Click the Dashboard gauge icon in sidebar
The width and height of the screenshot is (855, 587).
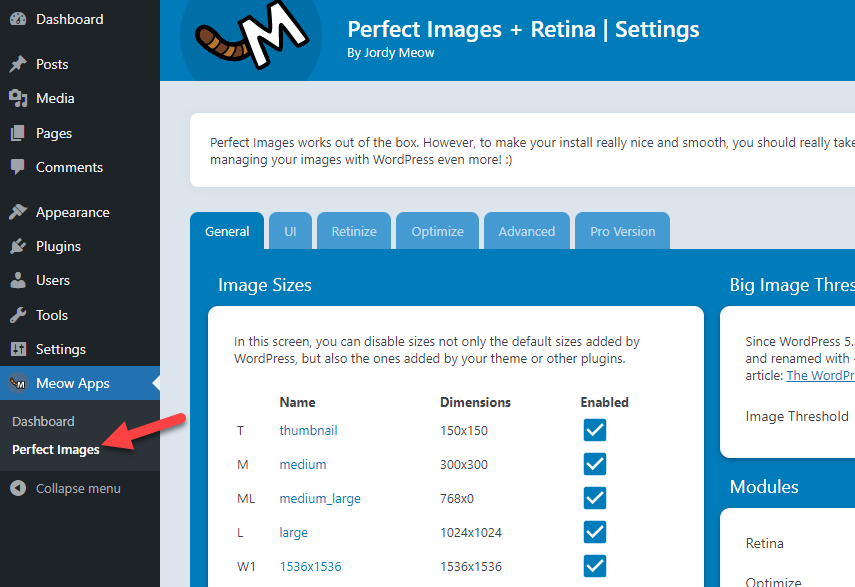click(18, 19)
